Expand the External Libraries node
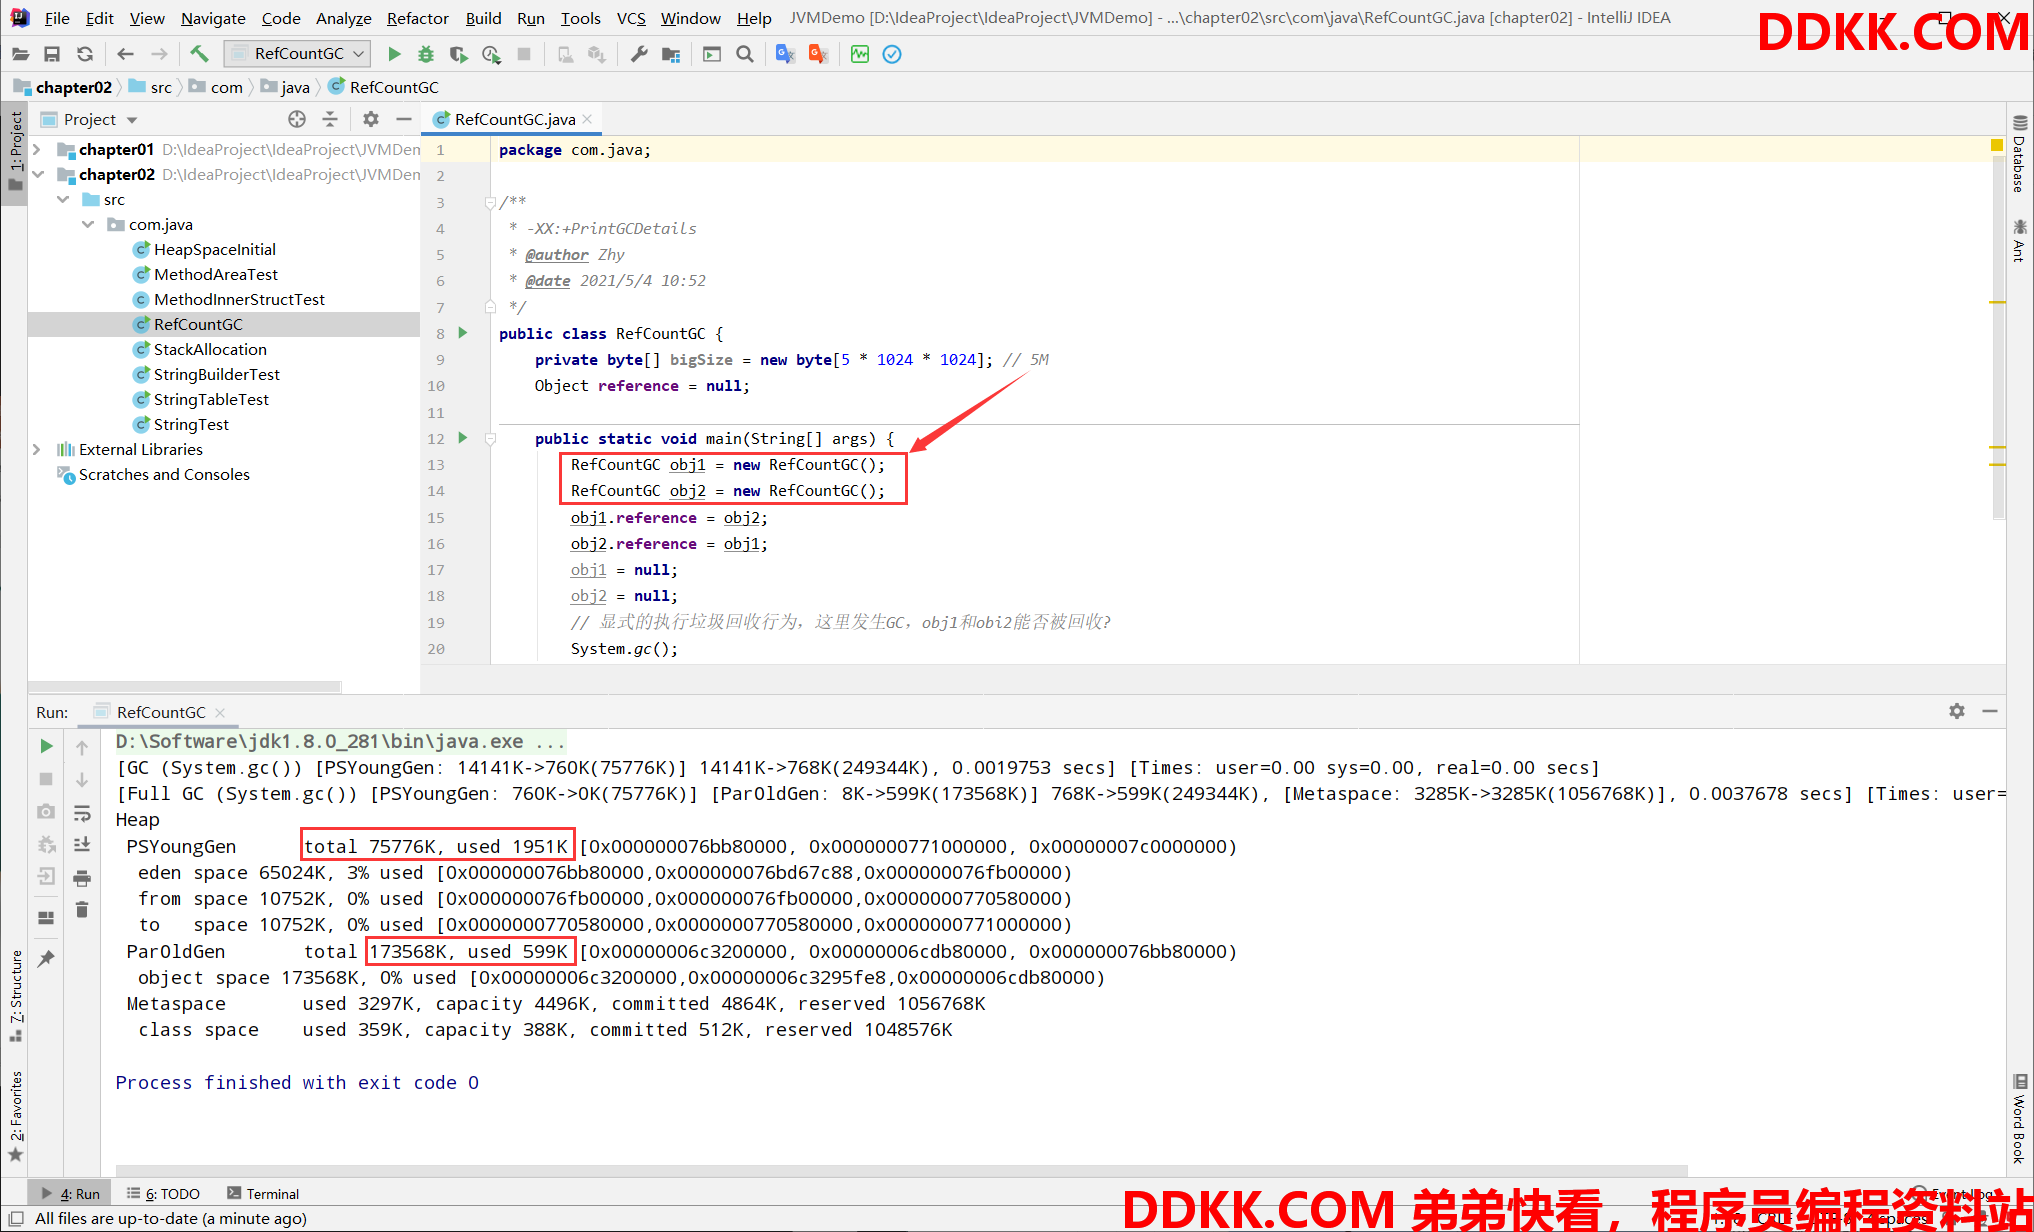Image resolution: width=2034 pixels, height=1232 pixels. [37, 449]
